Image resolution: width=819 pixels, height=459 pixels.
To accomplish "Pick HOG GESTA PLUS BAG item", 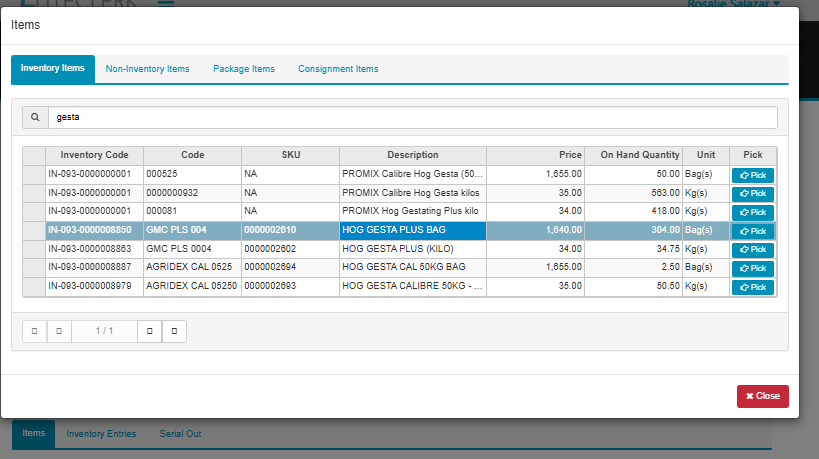I will point(753,231).
